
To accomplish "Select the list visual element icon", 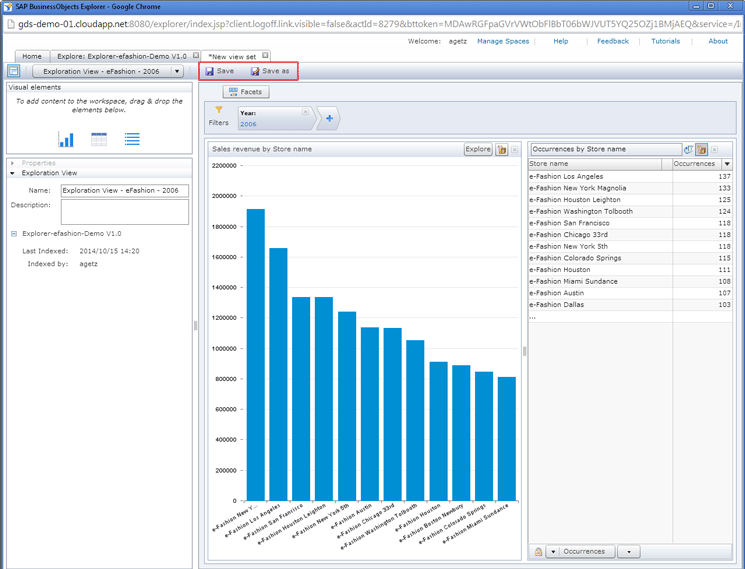I will click(x=132, y=140).
